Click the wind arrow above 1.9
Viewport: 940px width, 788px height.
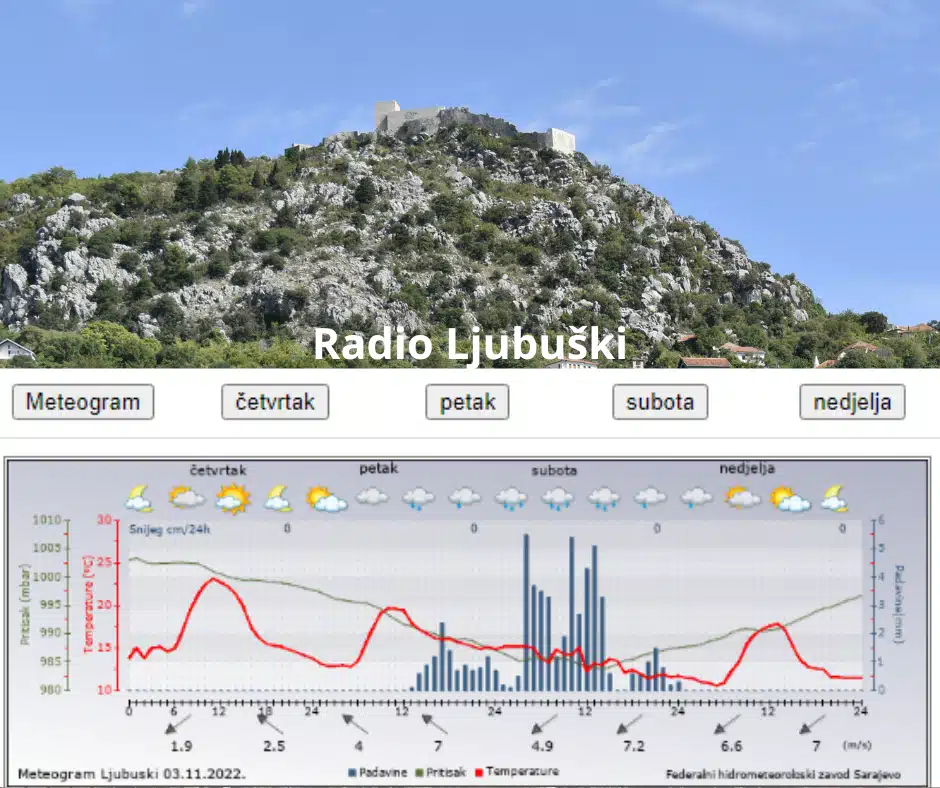(x=178, y=724)
